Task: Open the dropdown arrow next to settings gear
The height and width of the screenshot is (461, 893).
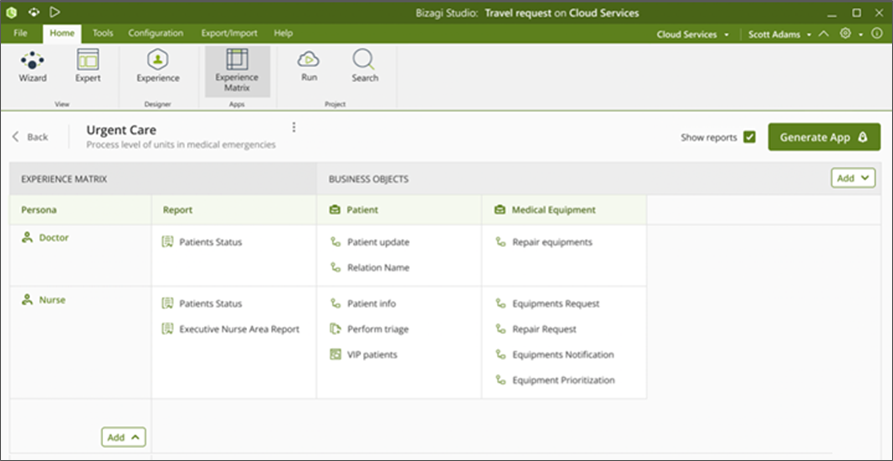Action: [x=861, y=34]
